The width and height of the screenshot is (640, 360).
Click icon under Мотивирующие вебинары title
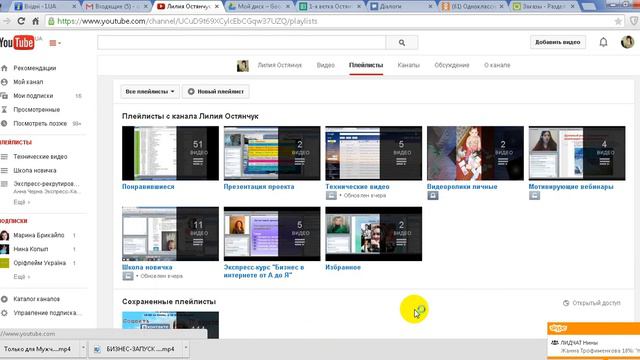(x=534, y=196)
